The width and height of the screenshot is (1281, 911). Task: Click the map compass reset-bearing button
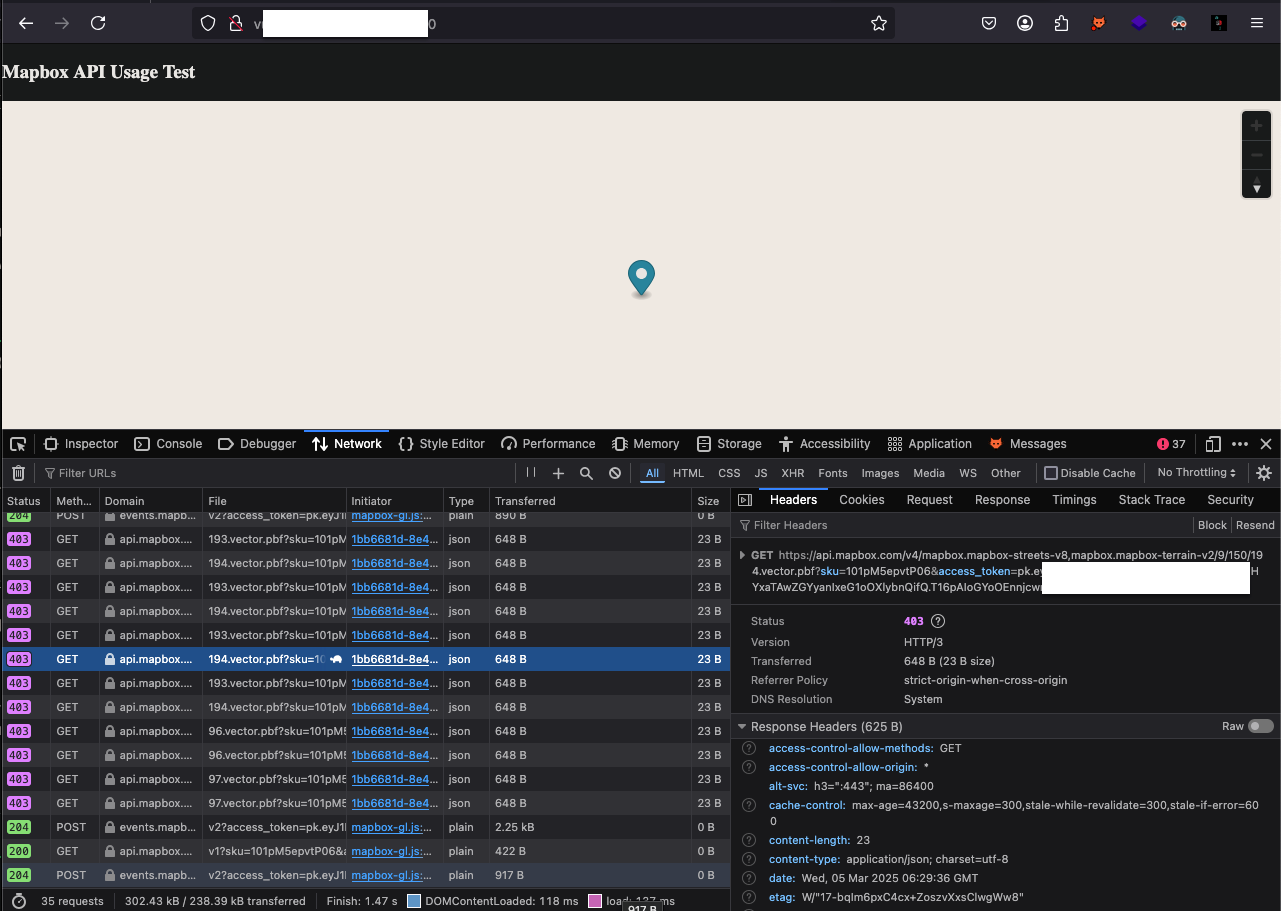coord(1256,184)
